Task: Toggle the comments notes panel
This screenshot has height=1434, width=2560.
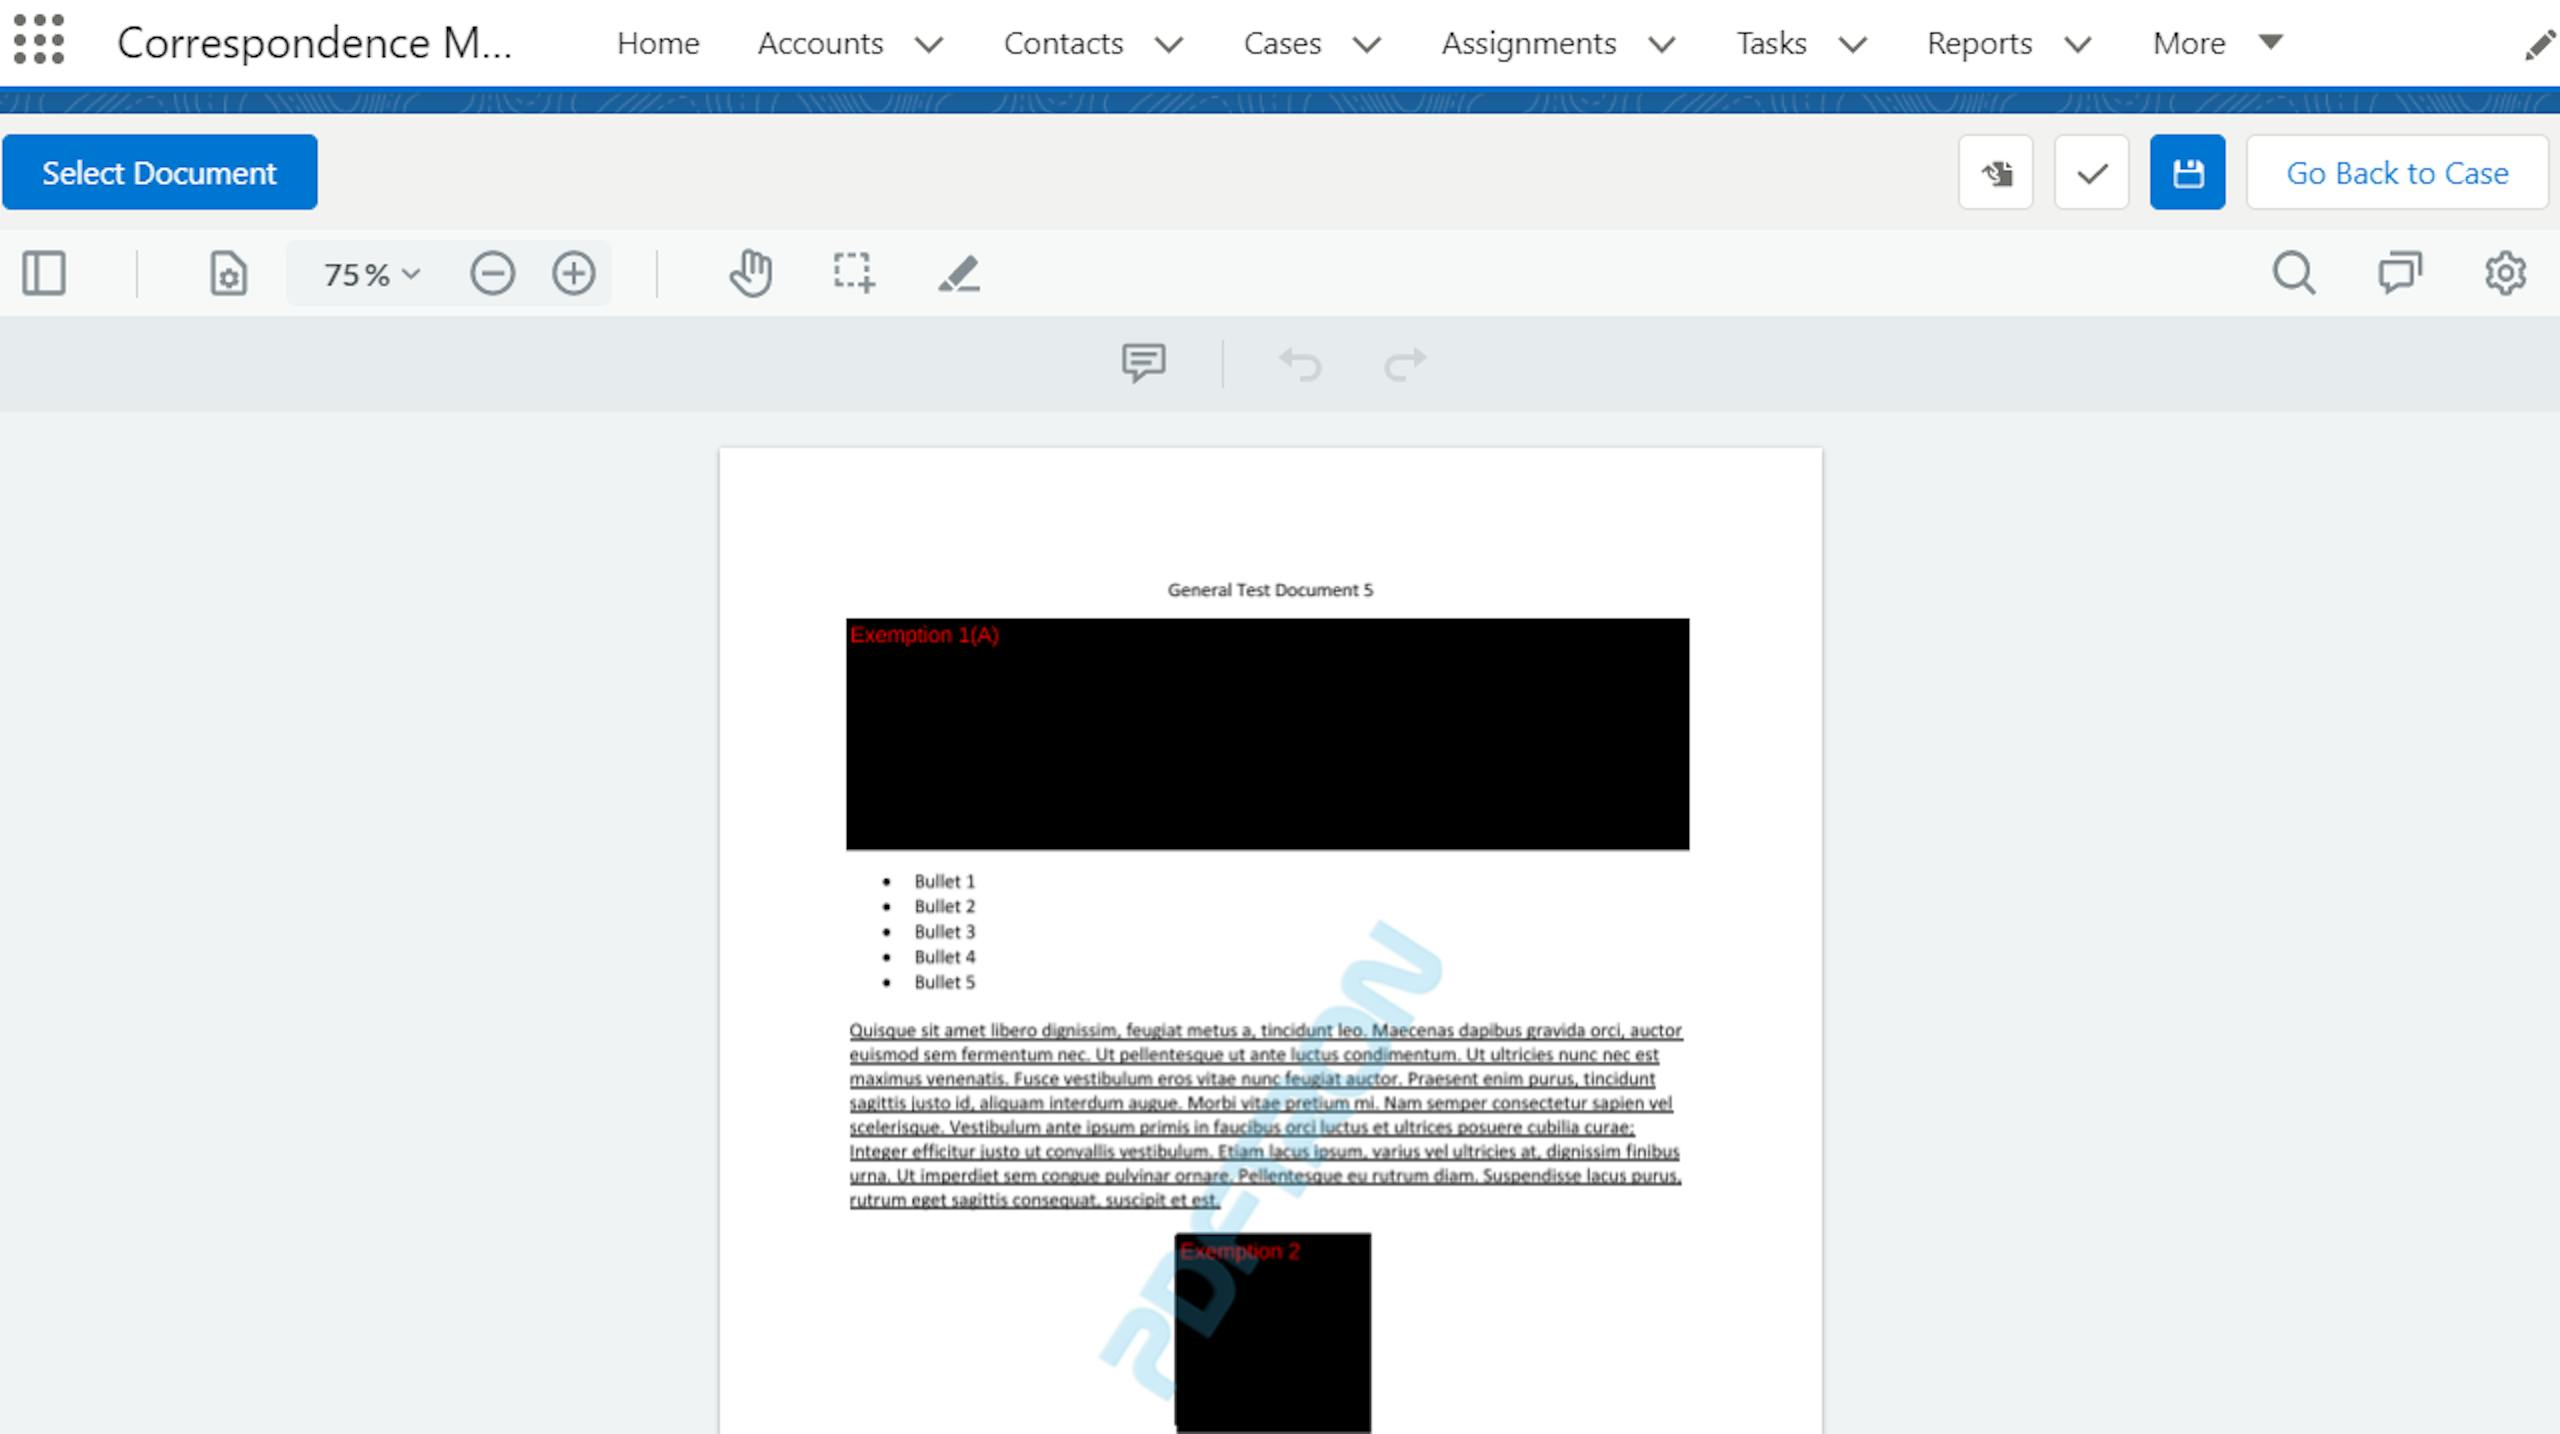Action: coord(2399,273)
